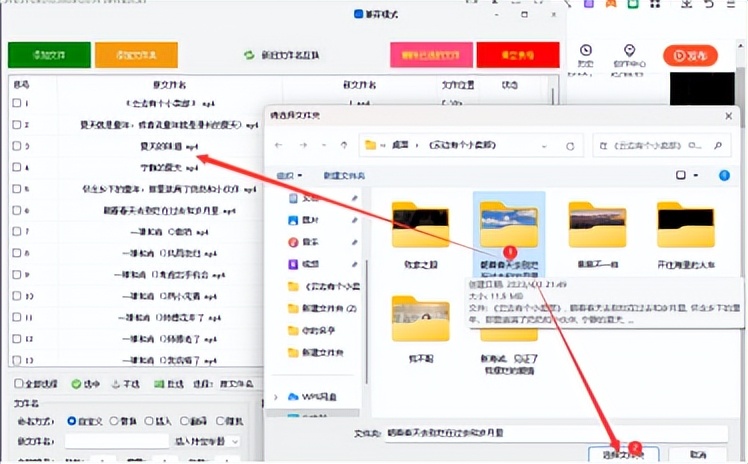
Task: Open the insert-specific-characters dropdown
Action: pyautogui.click(x=206, y=442)
